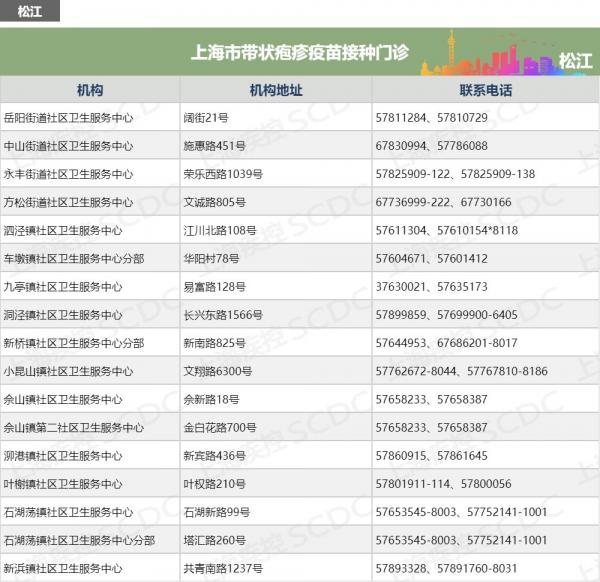Click phone 57899859、57699900-6405
Viewport: 600px width, 582px height.
click(447, 315)
